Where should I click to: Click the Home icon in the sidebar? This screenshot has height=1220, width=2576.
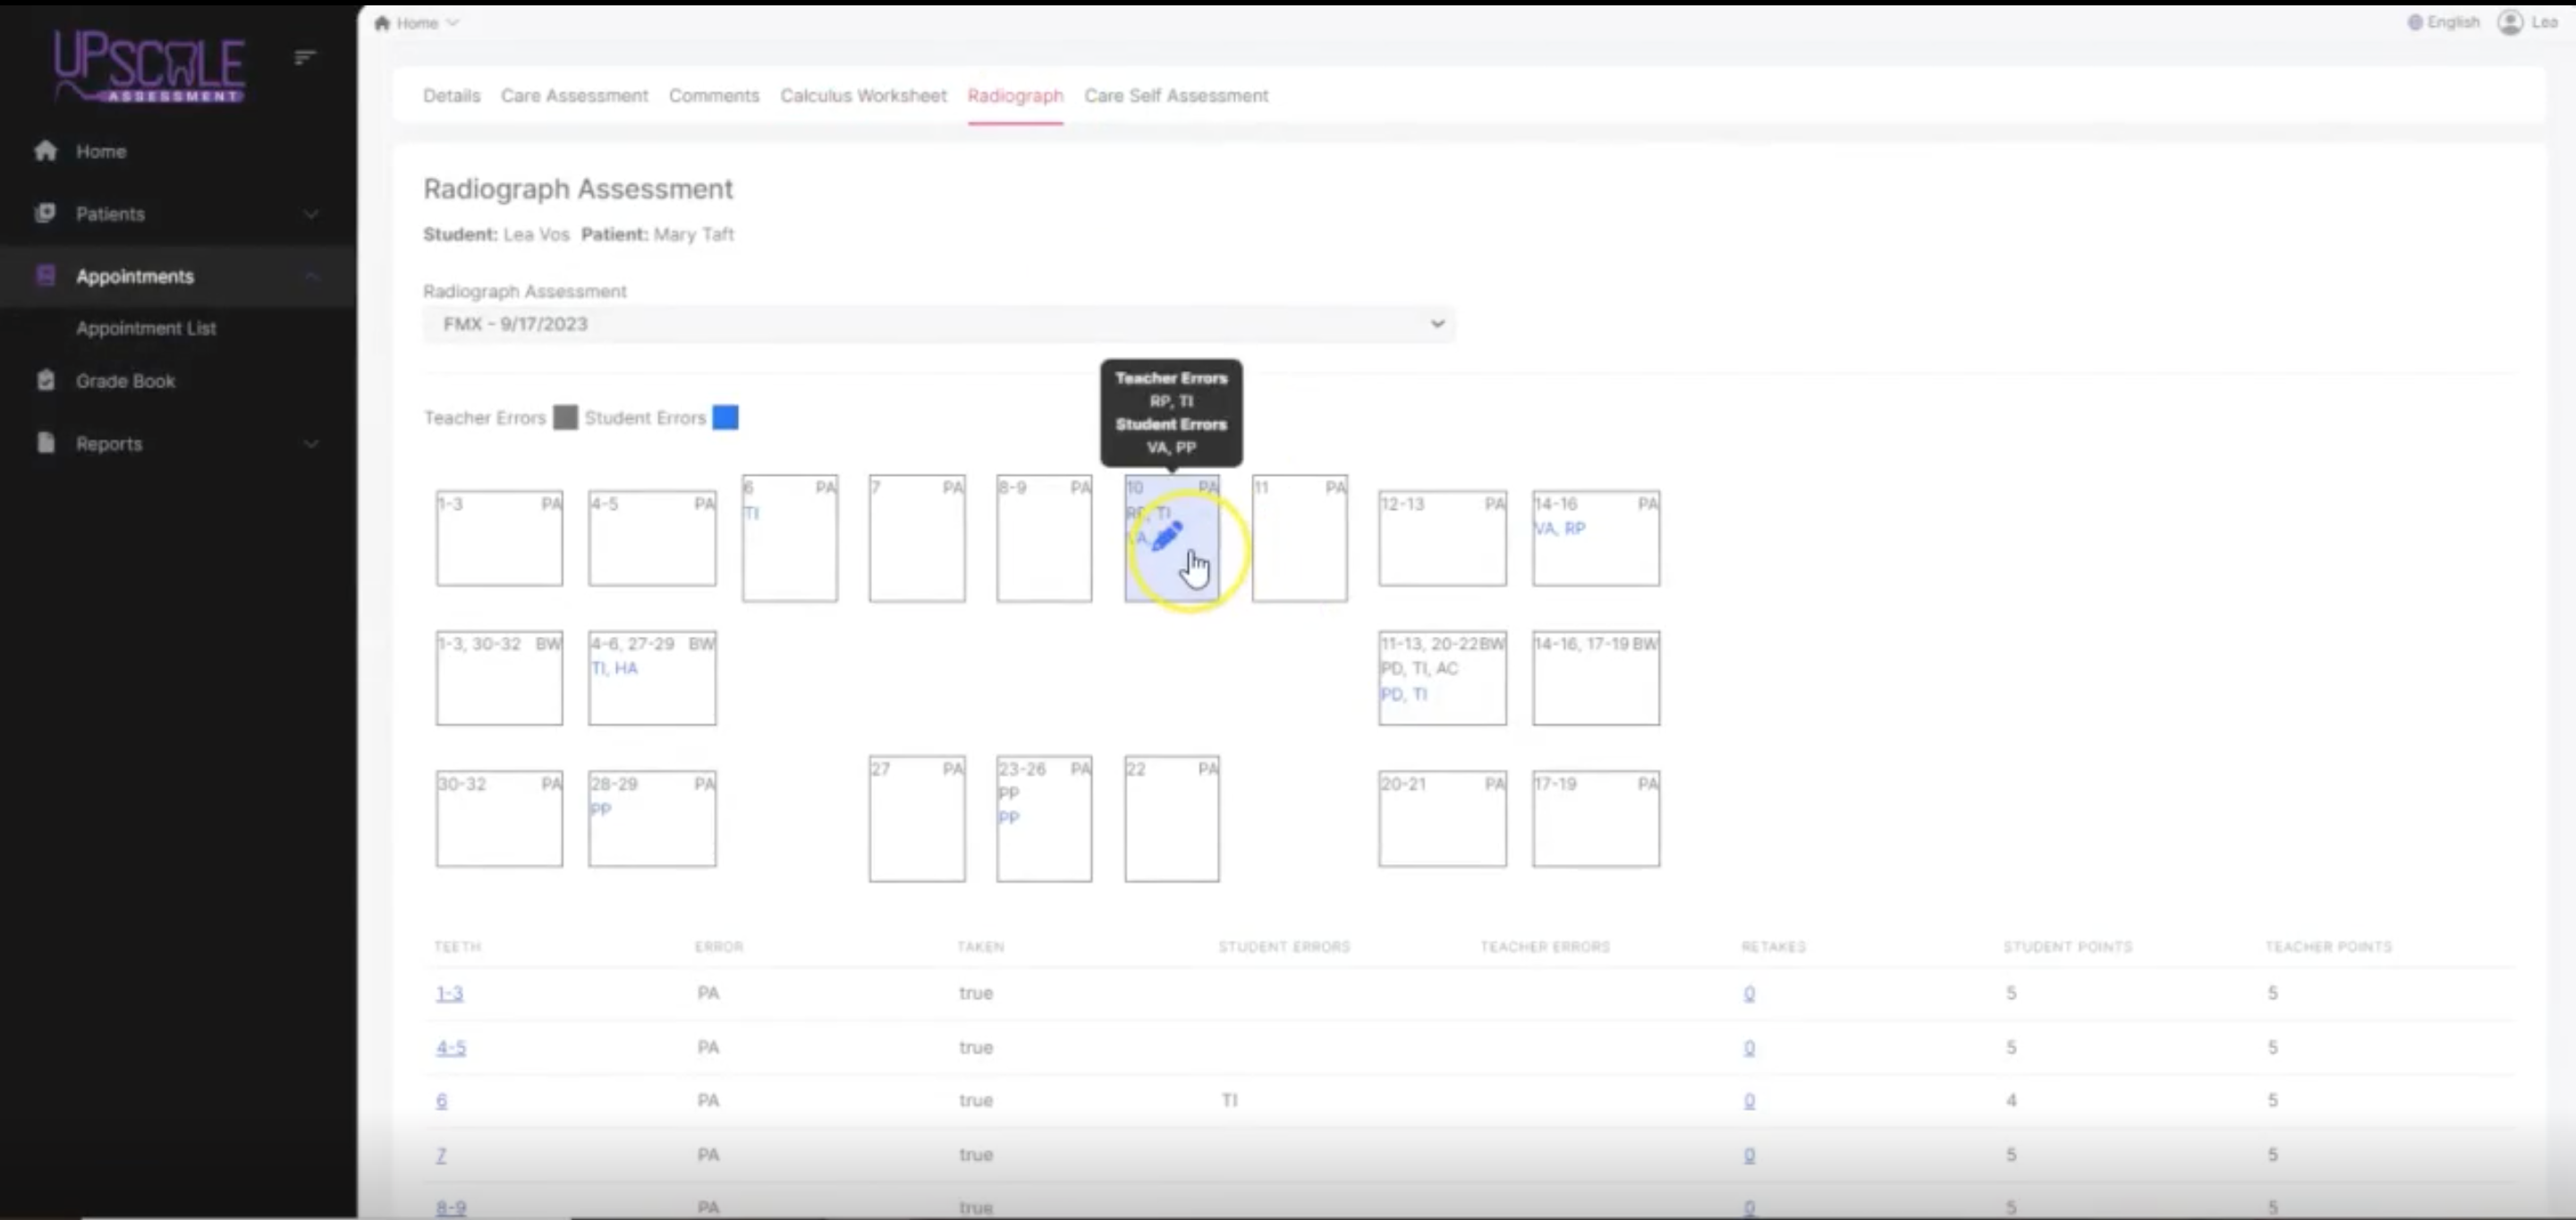pyautogui.click(x=45, y=151)
